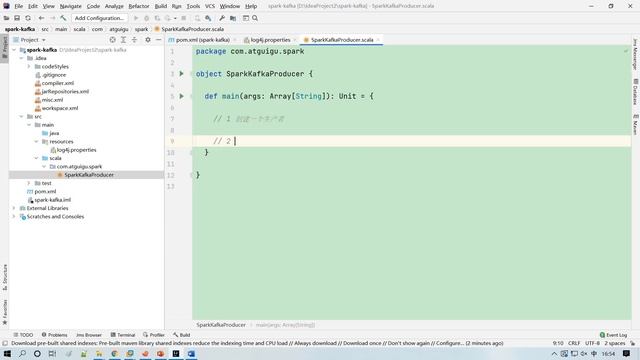This screenshot has height=360, width=640.
Task: Click Windows taskbar search icon
Action: point(22,353)
